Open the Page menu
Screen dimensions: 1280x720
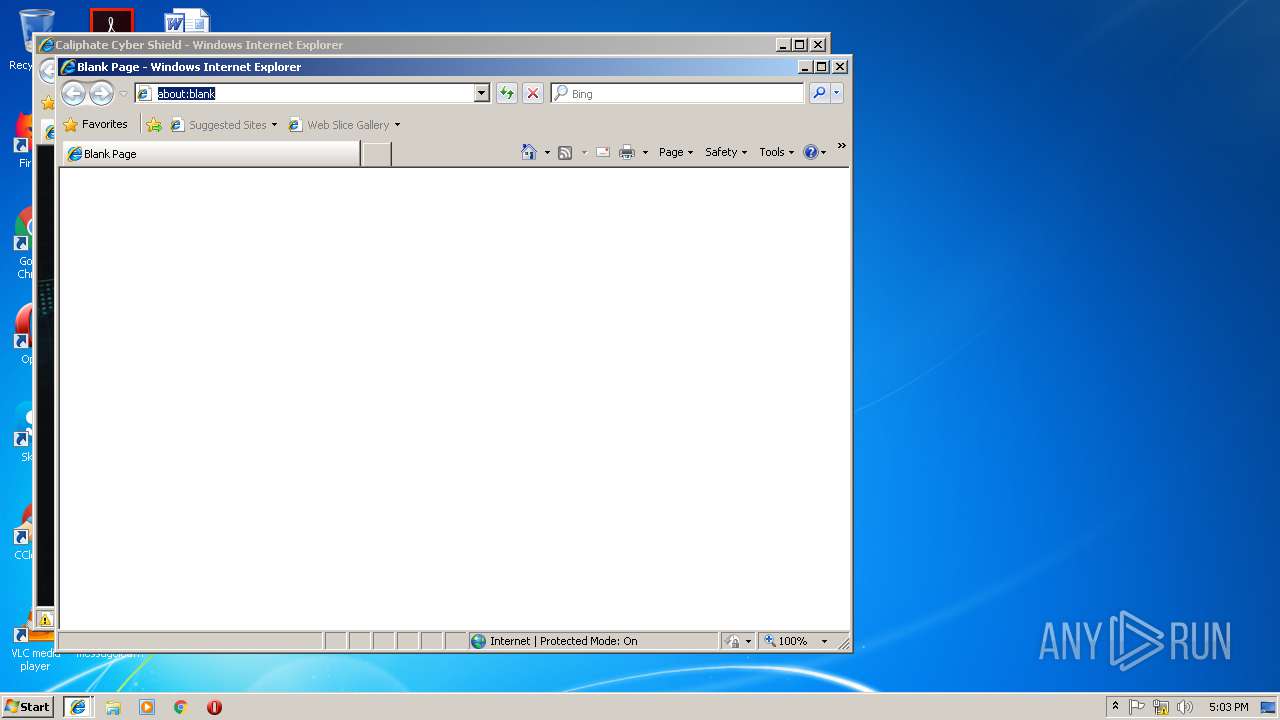pyautogui.click(x=676, y=152)
